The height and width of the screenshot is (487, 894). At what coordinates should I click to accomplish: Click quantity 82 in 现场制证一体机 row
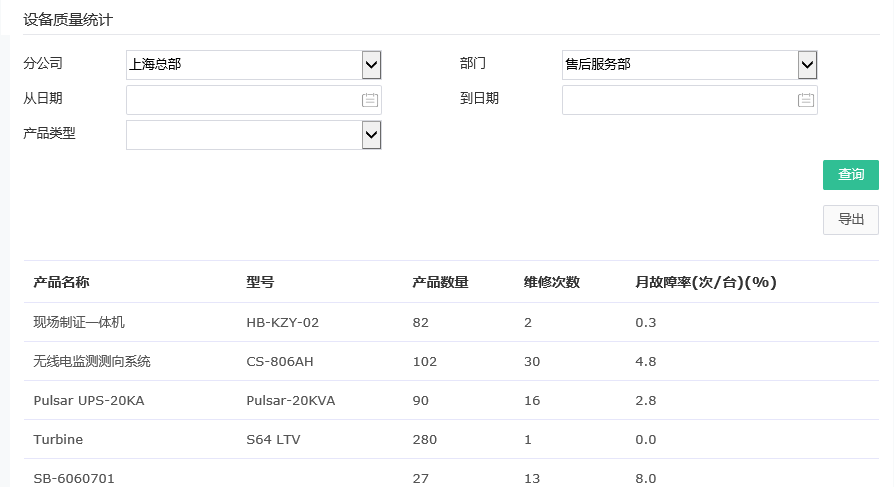point(420,323)
